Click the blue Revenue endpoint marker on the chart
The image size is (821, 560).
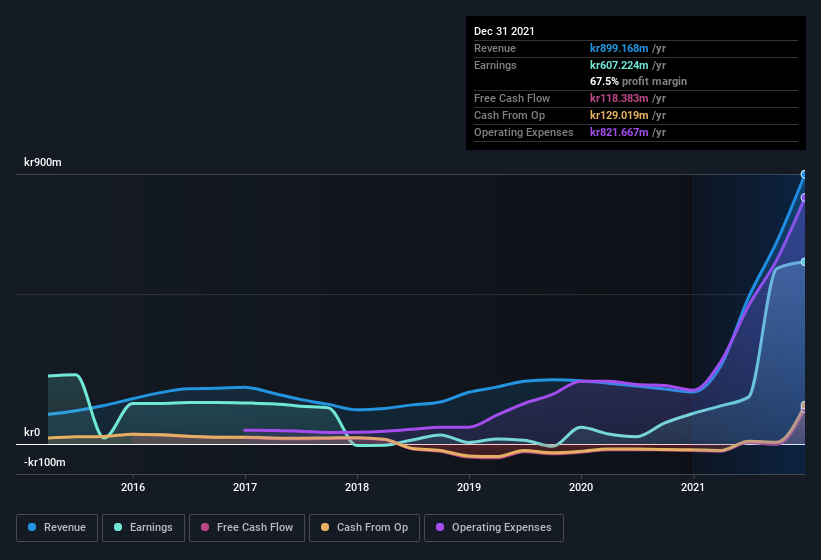point(804,175)
